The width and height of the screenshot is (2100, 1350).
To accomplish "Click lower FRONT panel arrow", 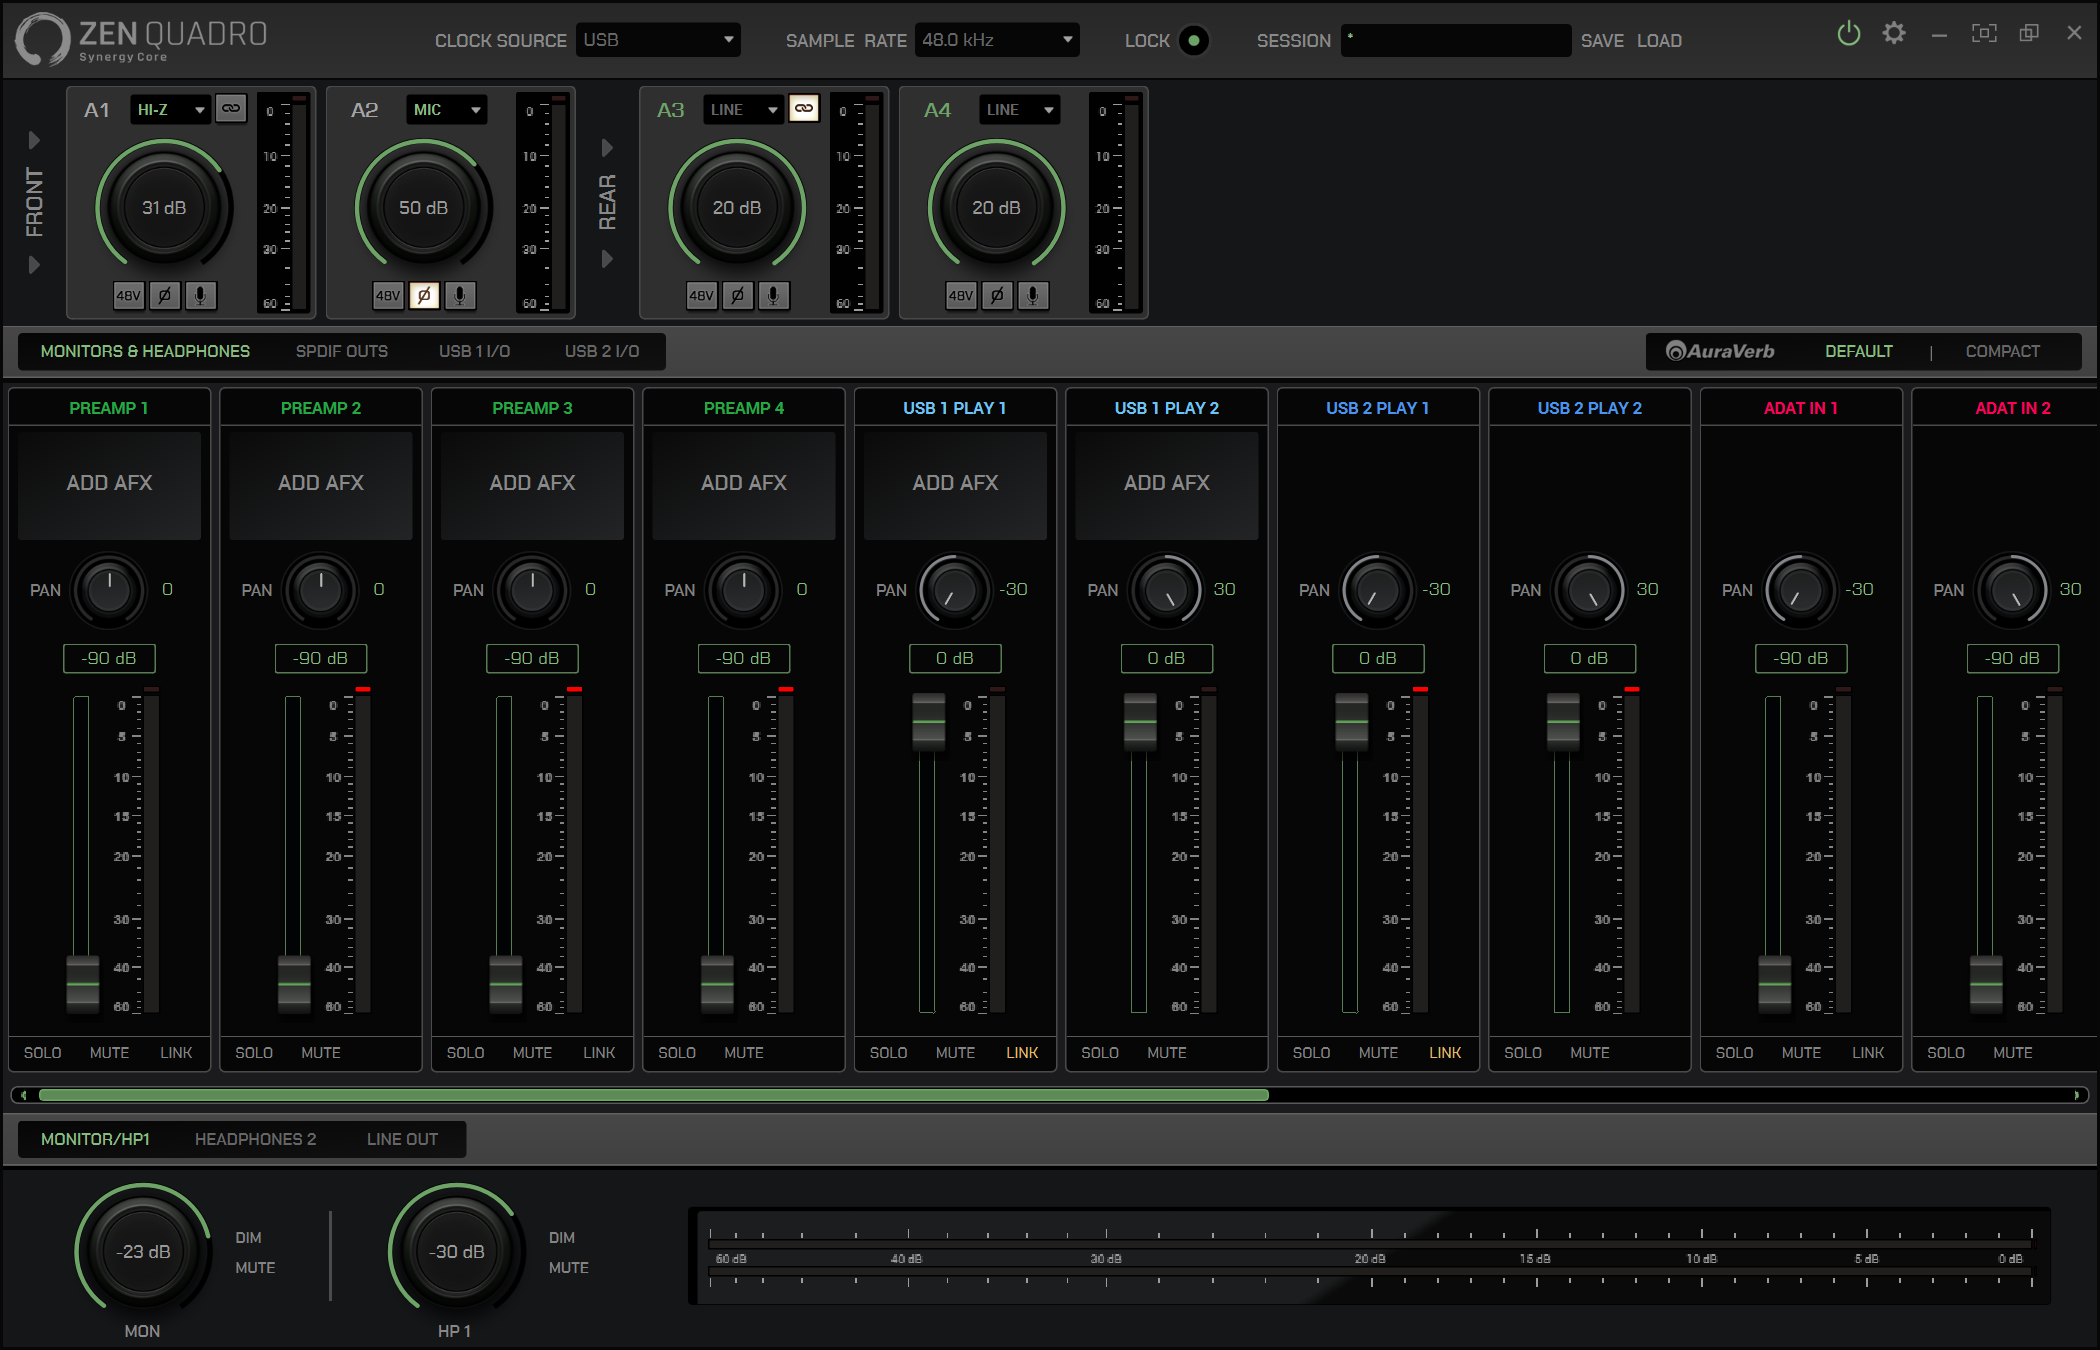I will point(34,265).
